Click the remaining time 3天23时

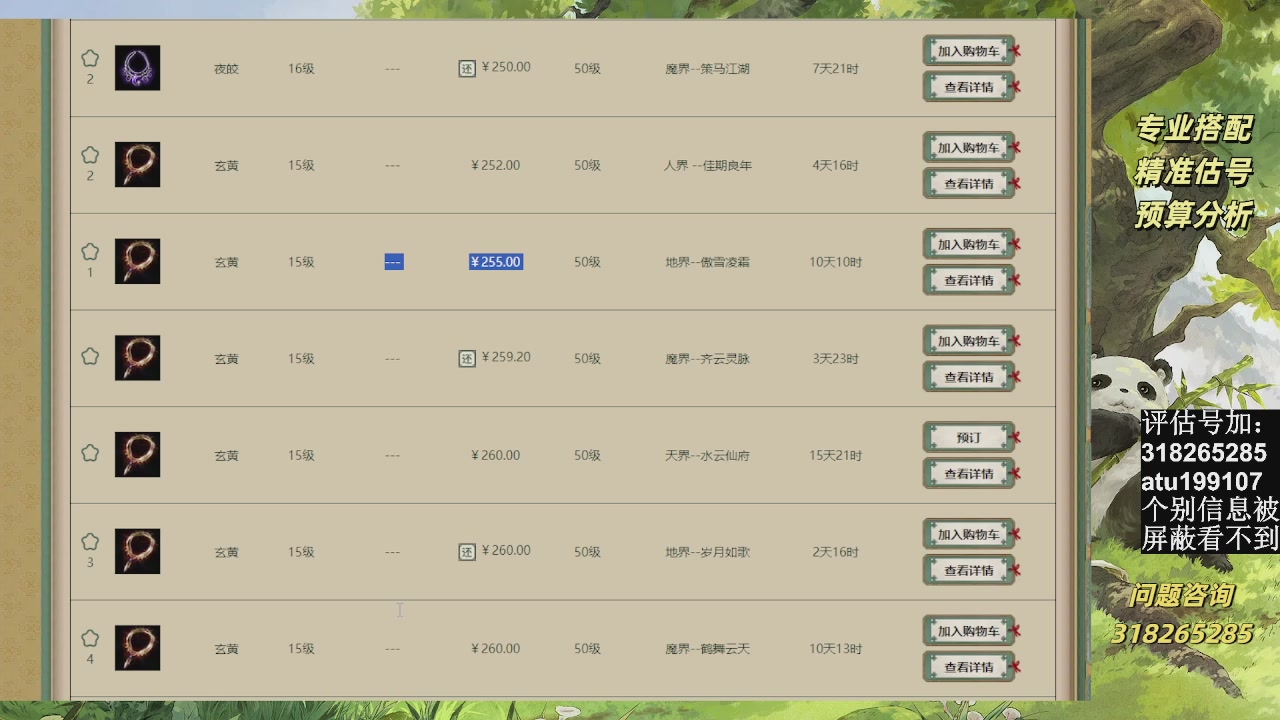click(x=835, y=359)
